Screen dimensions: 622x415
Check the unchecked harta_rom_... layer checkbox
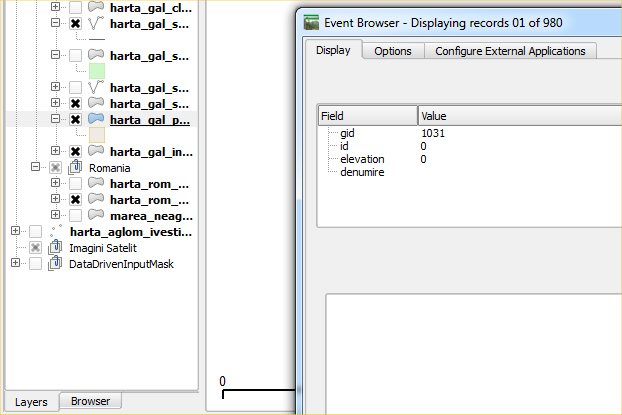(75, 183)
